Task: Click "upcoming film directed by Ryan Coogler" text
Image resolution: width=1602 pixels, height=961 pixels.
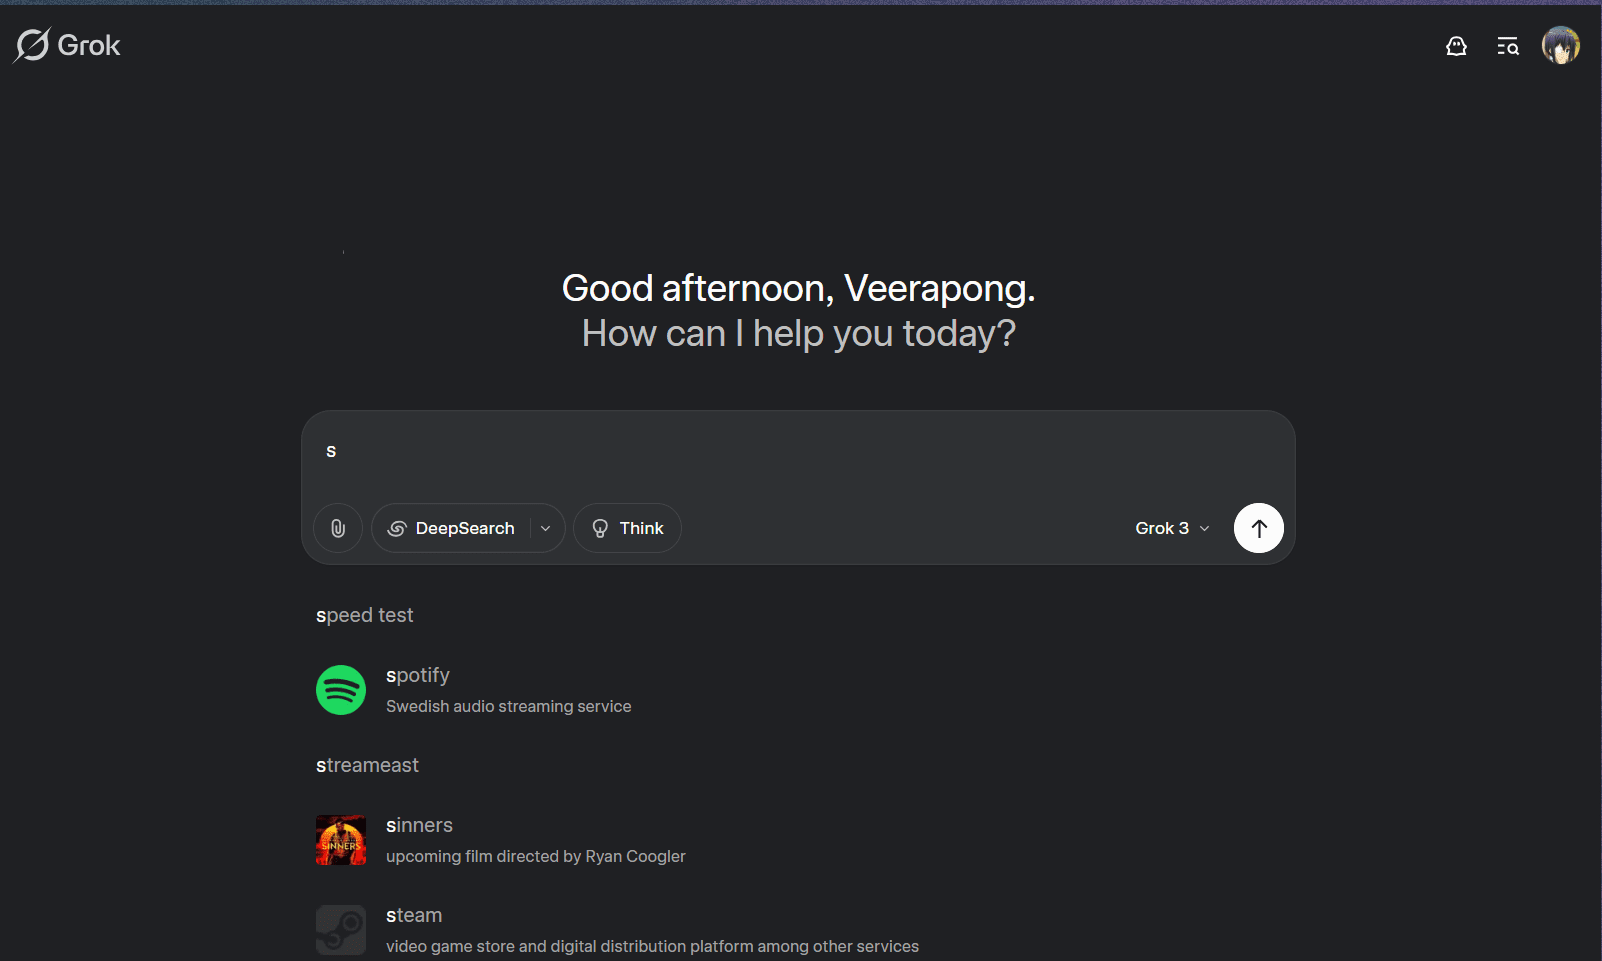Action: click(536, 856)
